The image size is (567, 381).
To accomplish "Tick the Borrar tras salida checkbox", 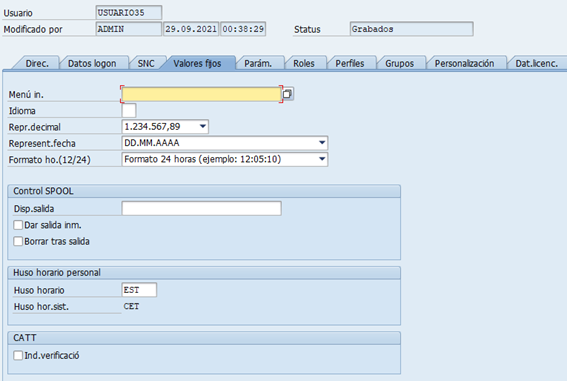I will point(18,241).
